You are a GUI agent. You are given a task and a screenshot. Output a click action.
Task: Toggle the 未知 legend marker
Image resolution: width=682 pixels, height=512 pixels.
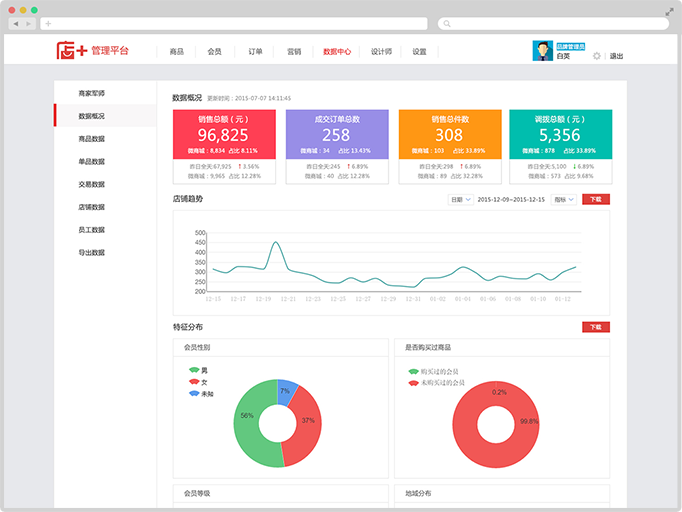(x=194, y=394)
